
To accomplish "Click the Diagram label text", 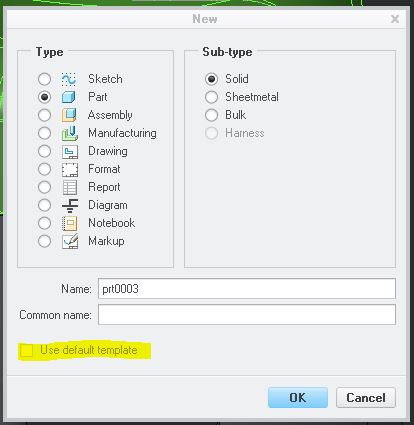I will pos(108,205).
